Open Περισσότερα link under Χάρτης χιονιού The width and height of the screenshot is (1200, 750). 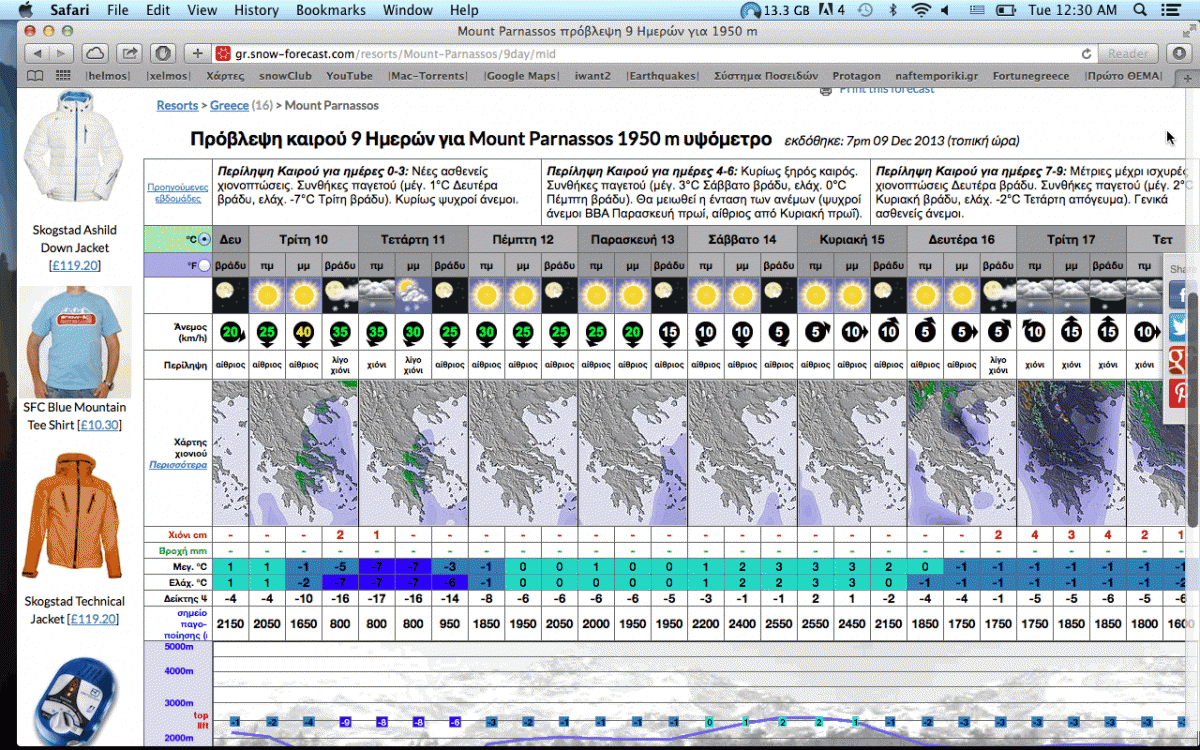pos(177,465)
